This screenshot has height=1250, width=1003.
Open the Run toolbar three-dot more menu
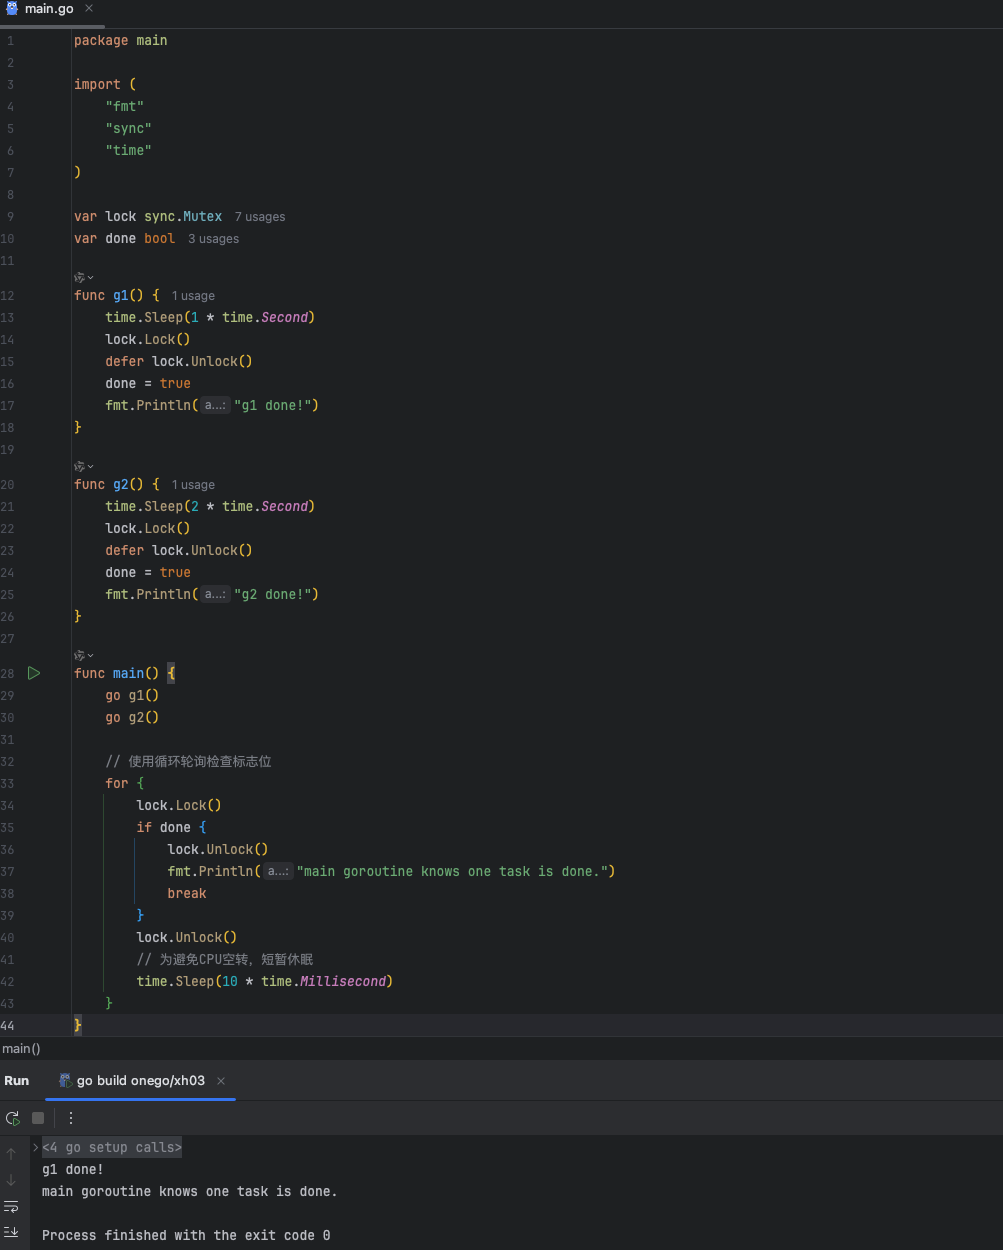tap(71, 1118)
